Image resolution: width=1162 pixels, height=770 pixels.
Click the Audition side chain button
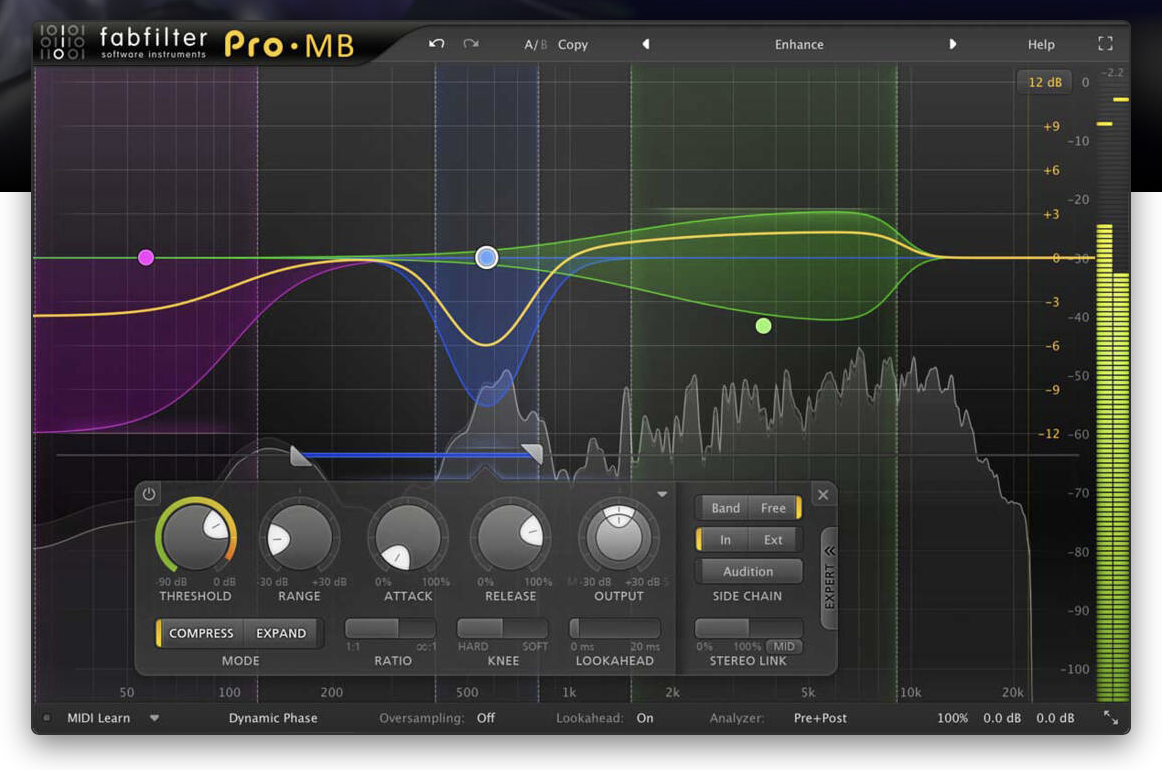pyautogui.click(x=748, y=571)
